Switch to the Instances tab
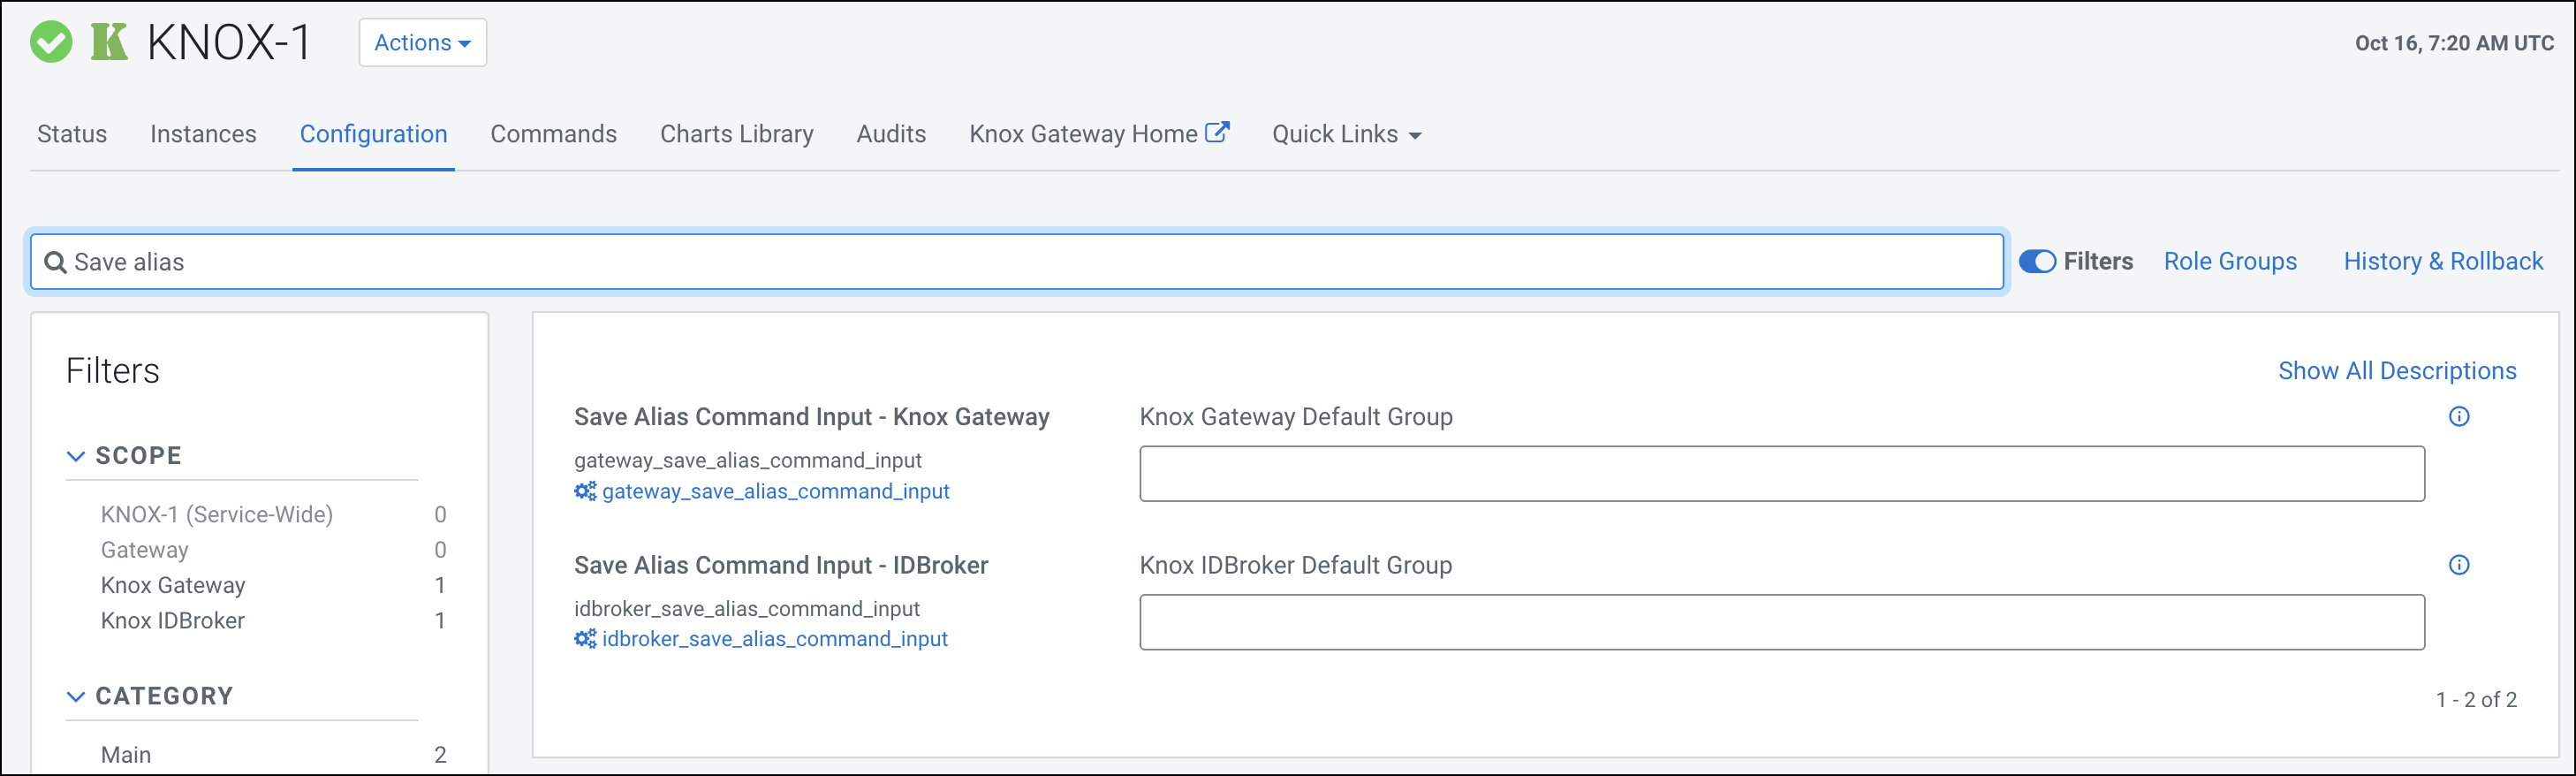Screen dimensions: 2576x776 [203, 134]
